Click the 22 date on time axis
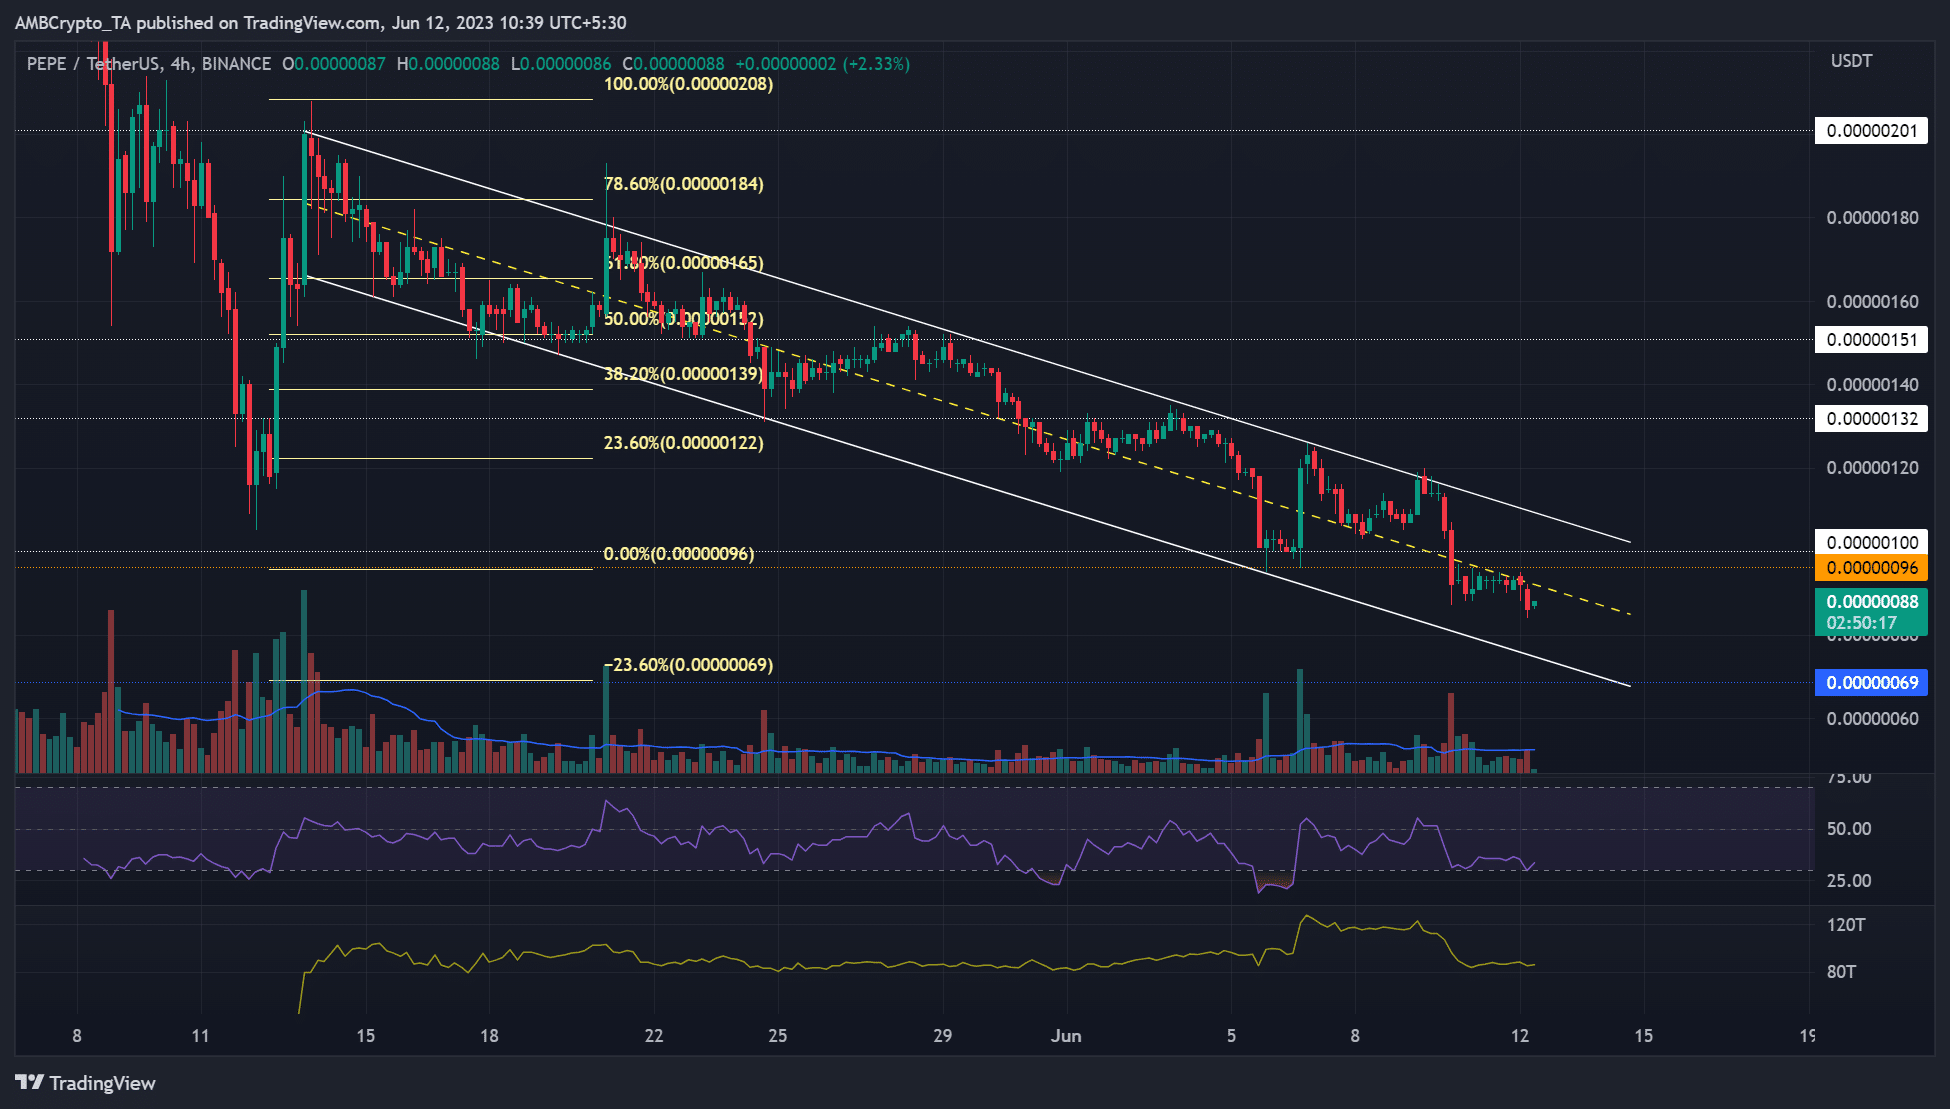This screenshot has height=1109, width=1950. click(654, 1036)
